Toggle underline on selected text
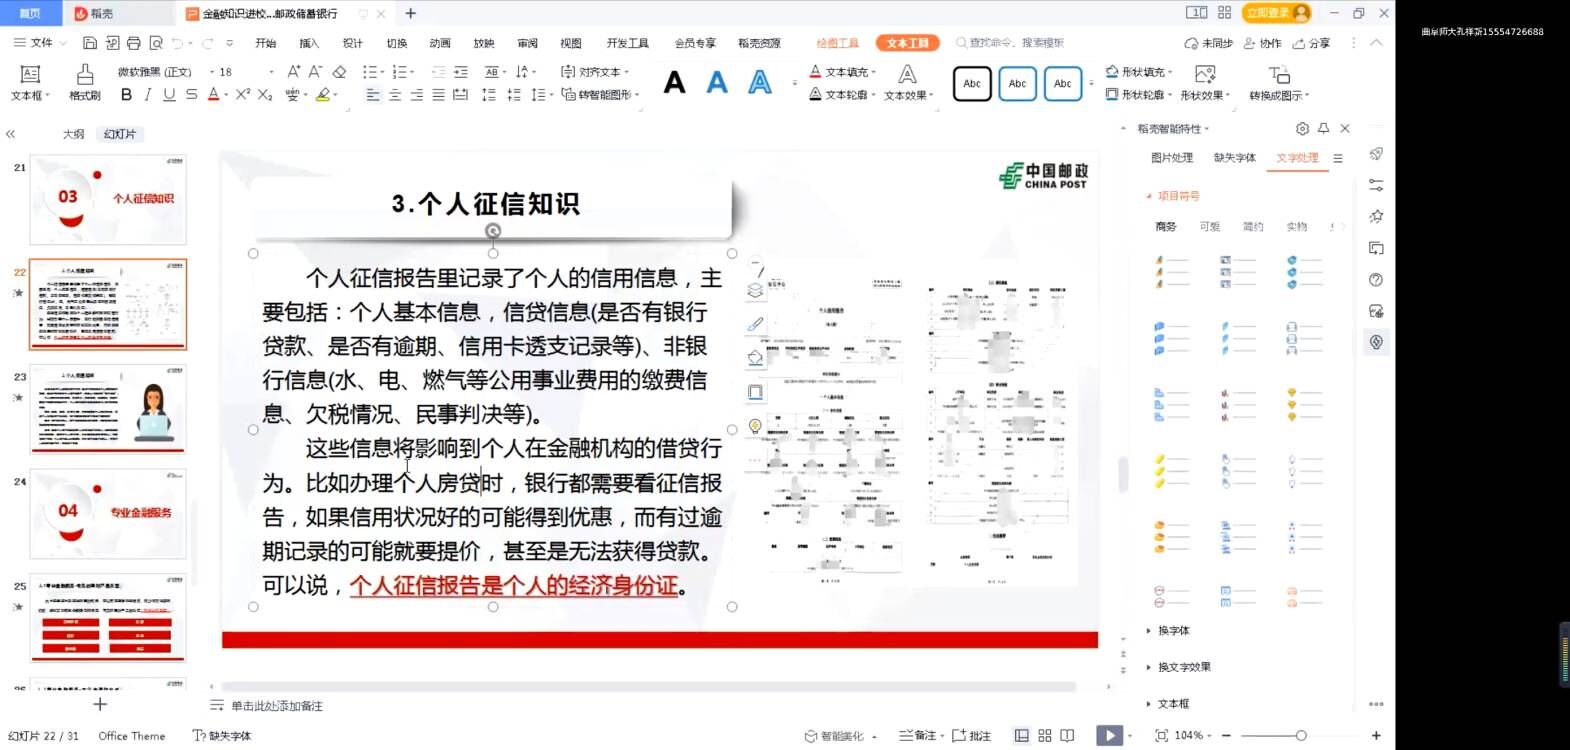This screenshot has height=750, width=1570. (169, 95)
